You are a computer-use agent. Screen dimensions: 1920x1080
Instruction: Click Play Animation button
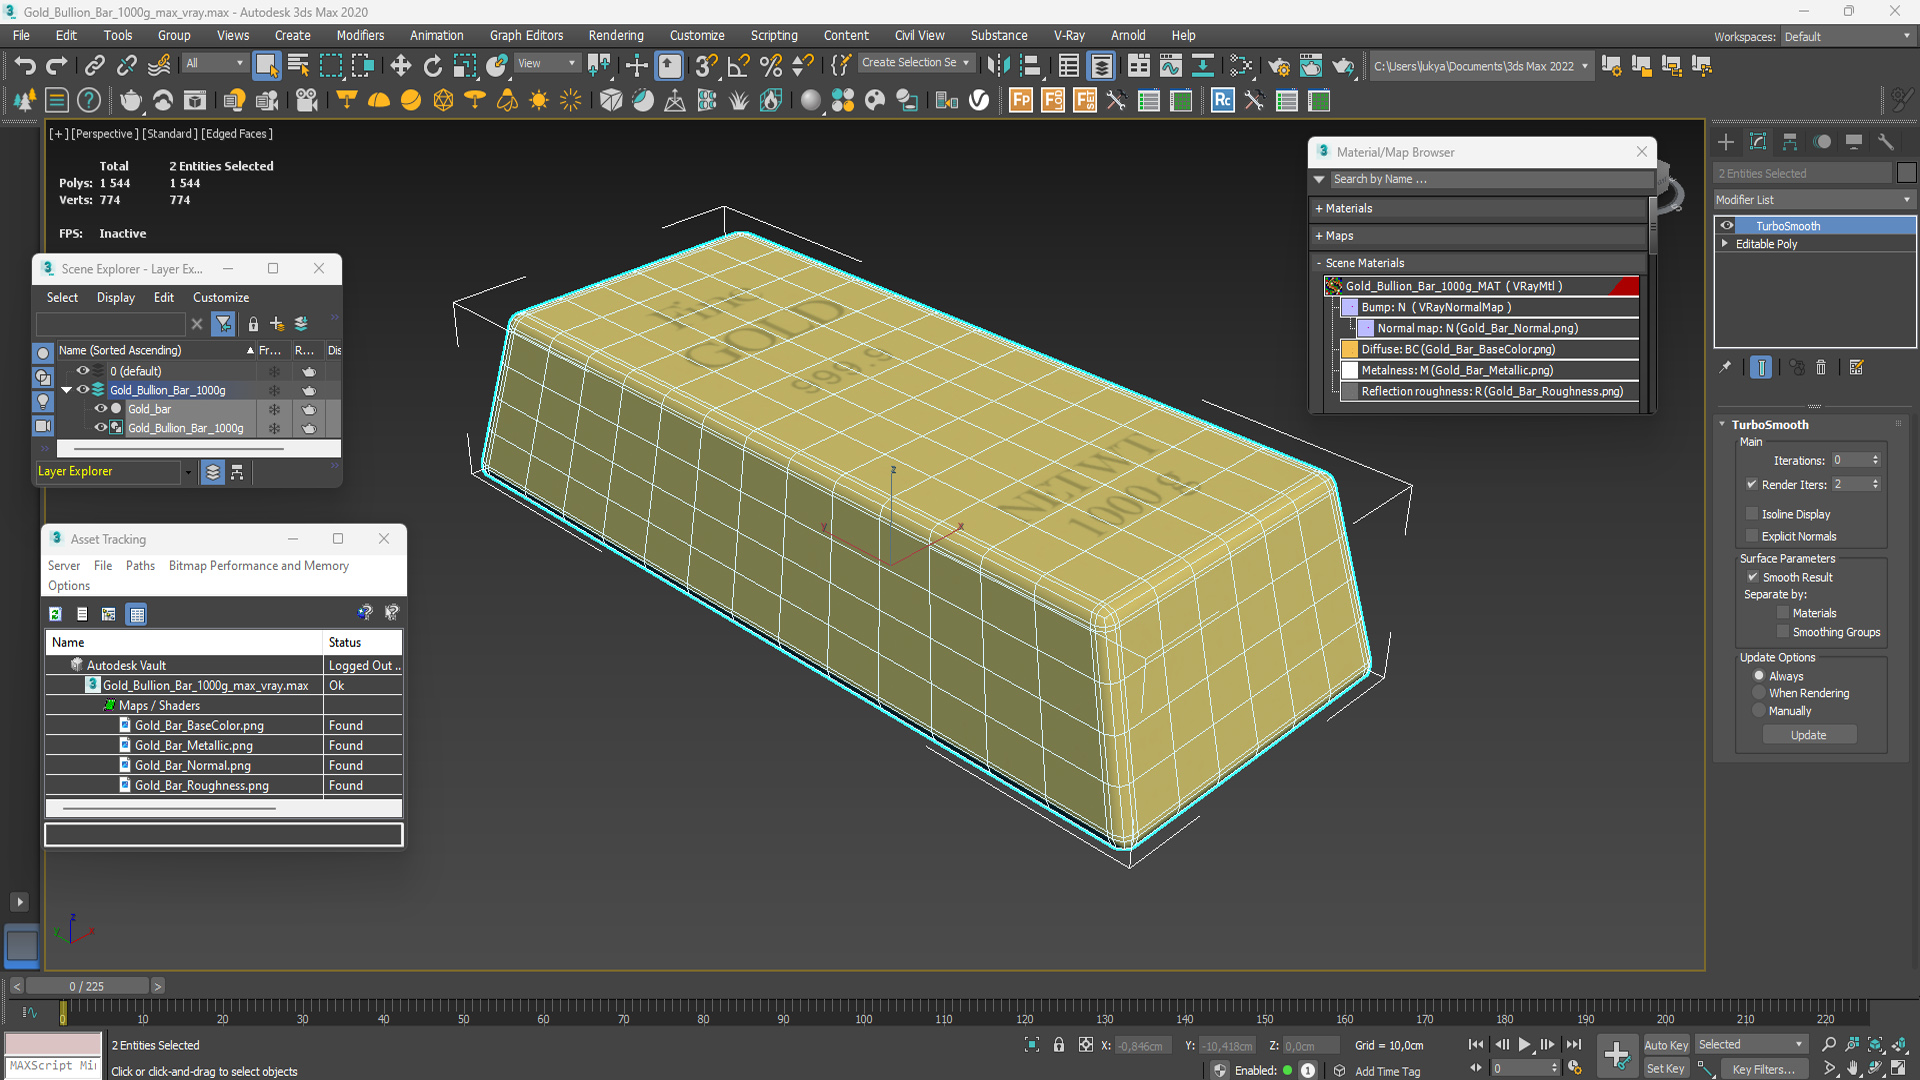[1525, 1044]
